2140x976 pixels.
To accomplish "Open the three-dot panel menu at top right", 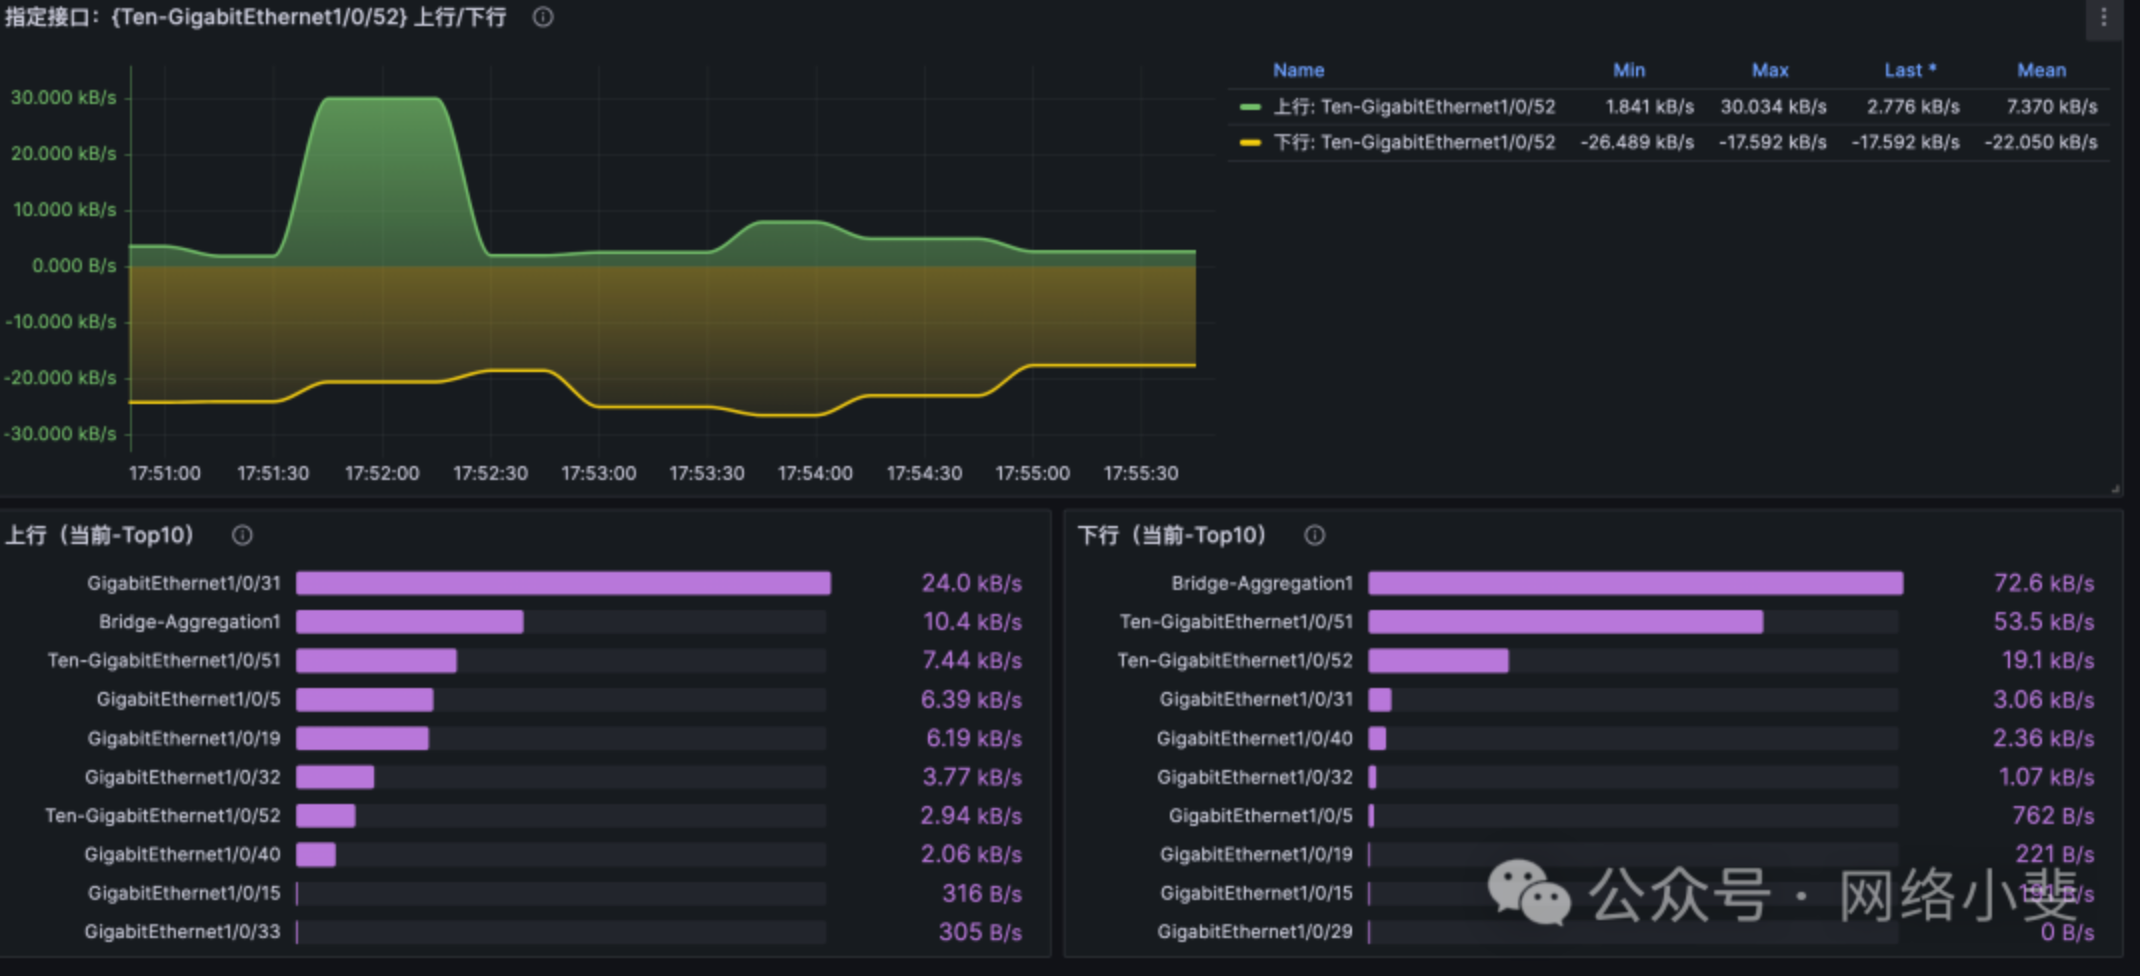I will click(x=2103, y=17).
